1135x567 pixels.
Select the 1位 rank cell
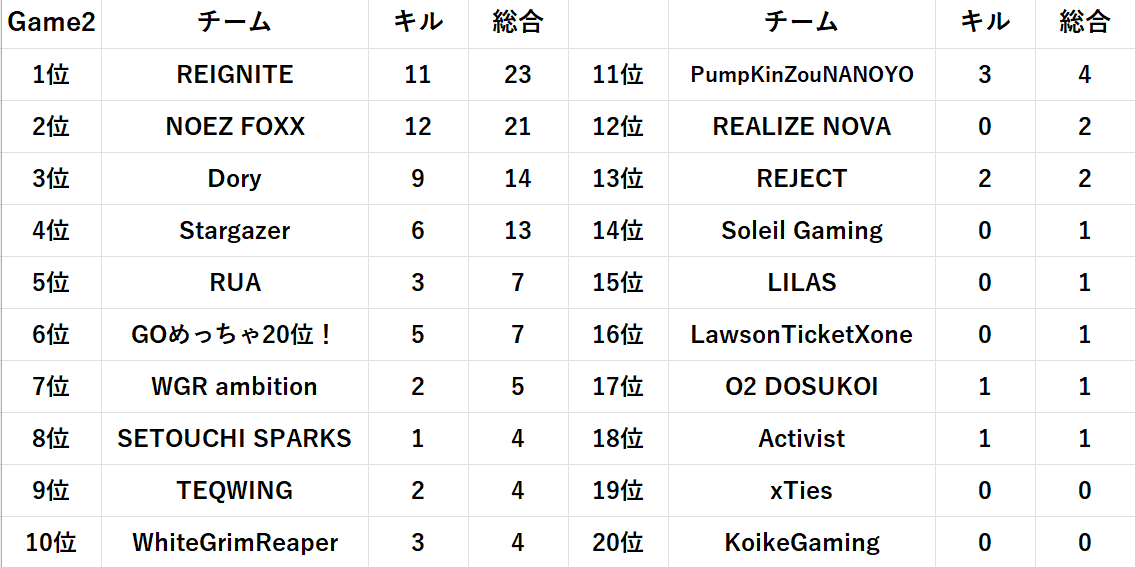coord(51,75)
